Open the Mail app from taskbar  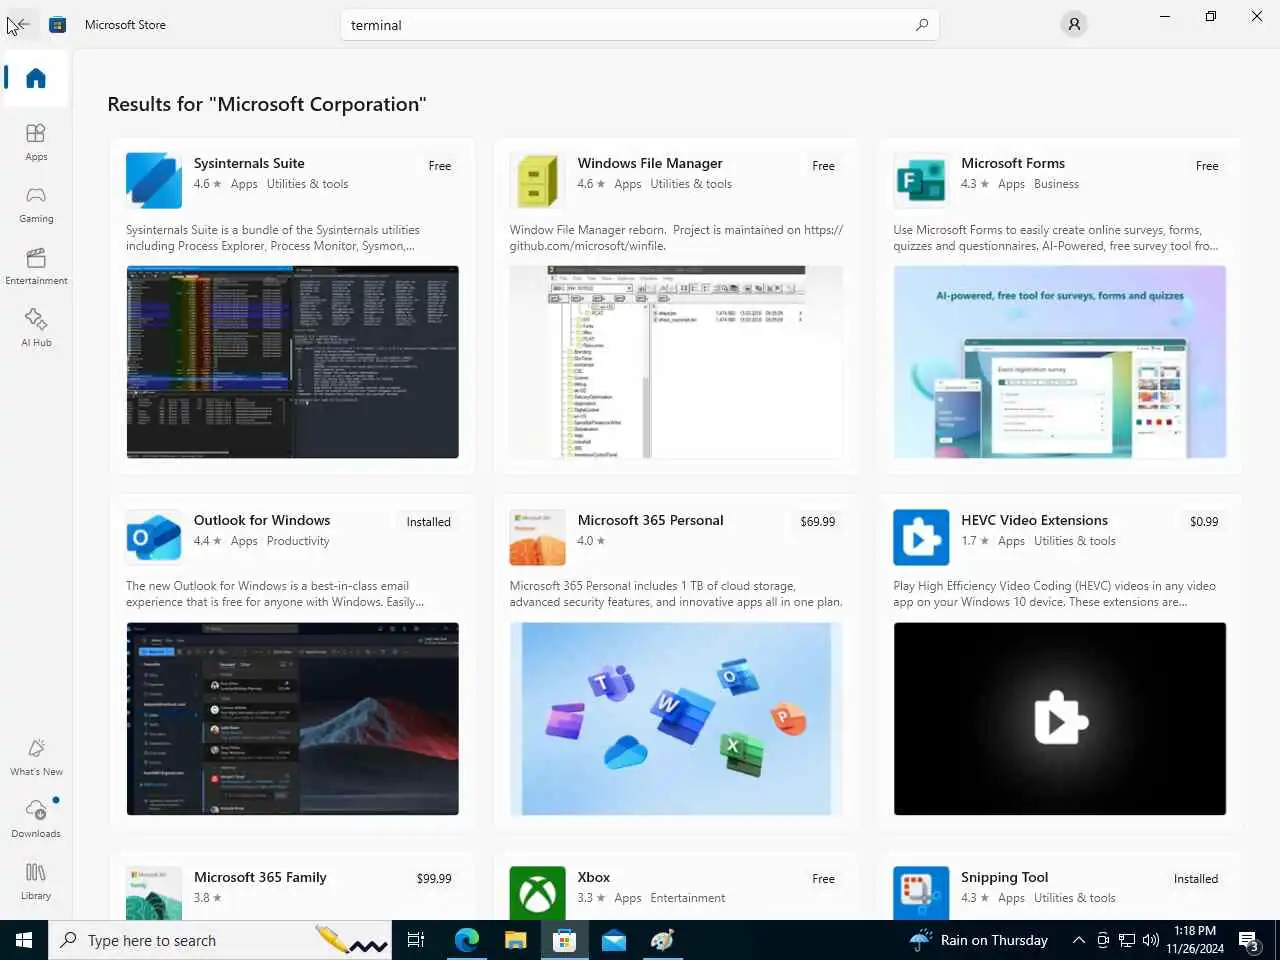[614, 940]
